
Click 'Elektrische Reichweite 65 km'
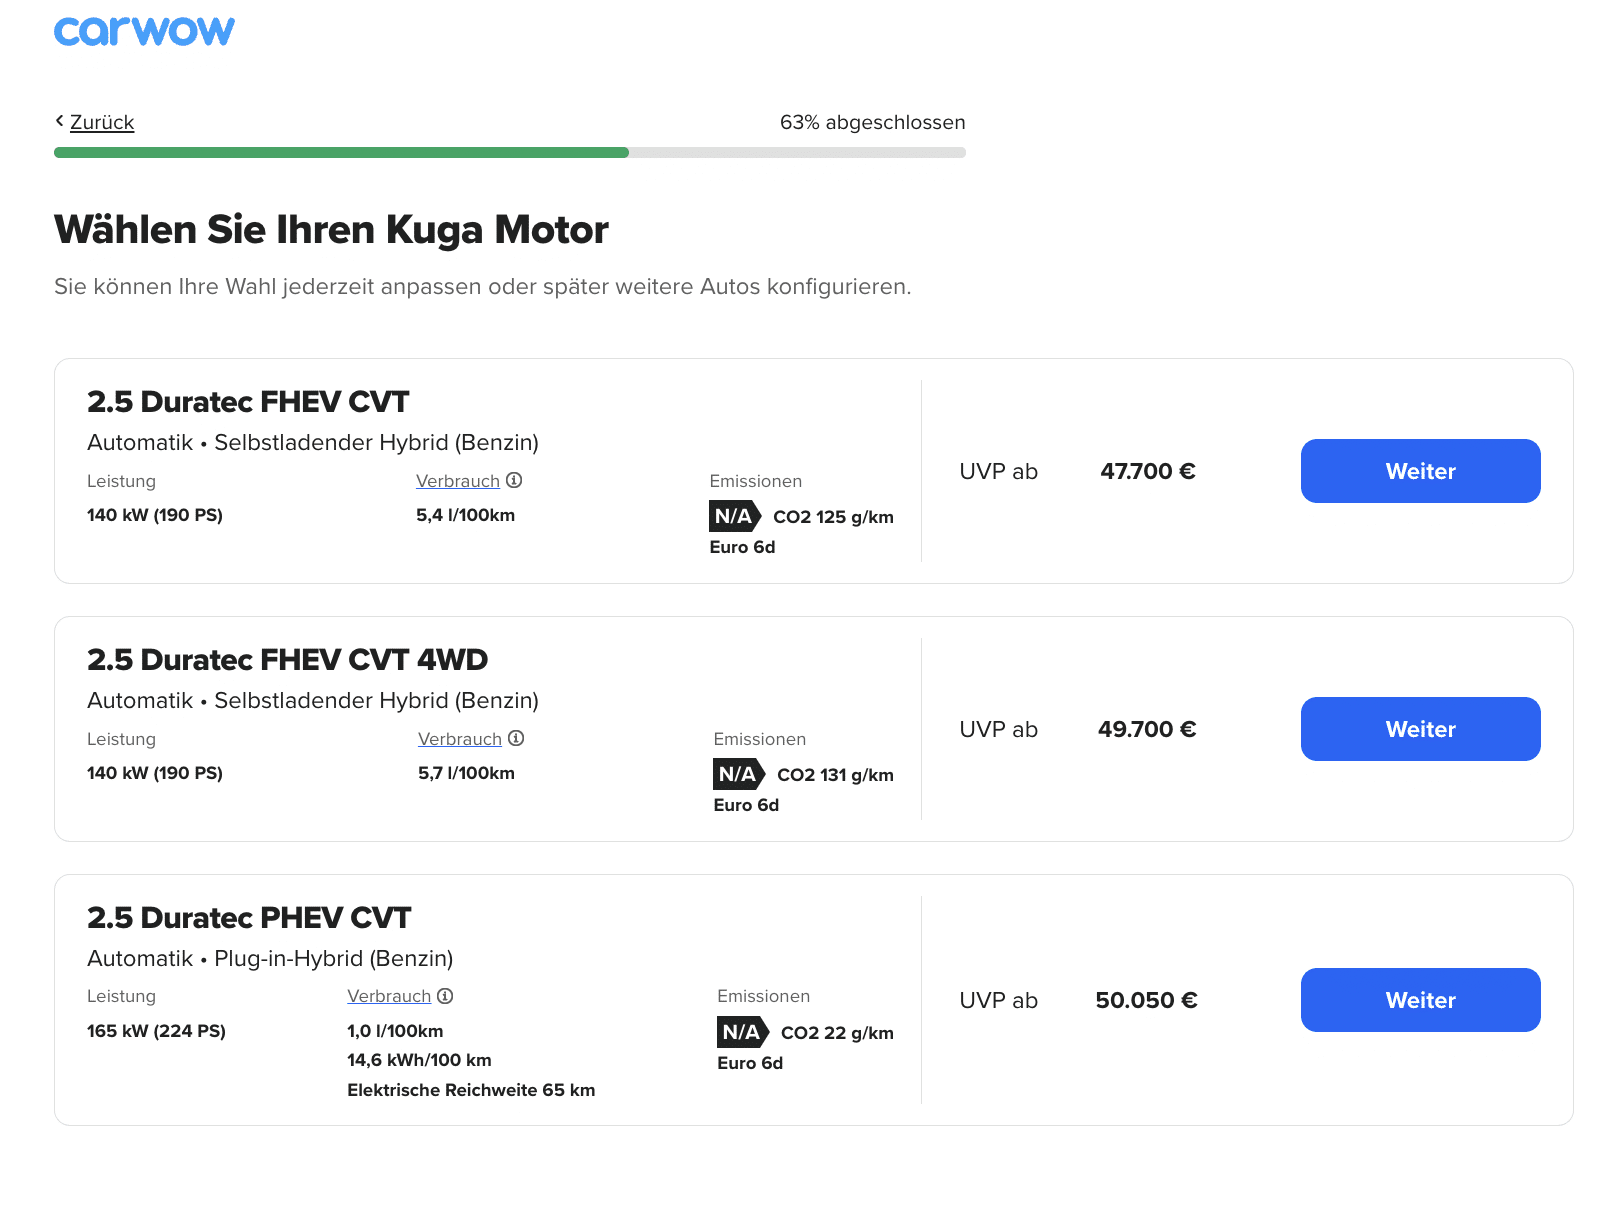tap(471, 1090)
